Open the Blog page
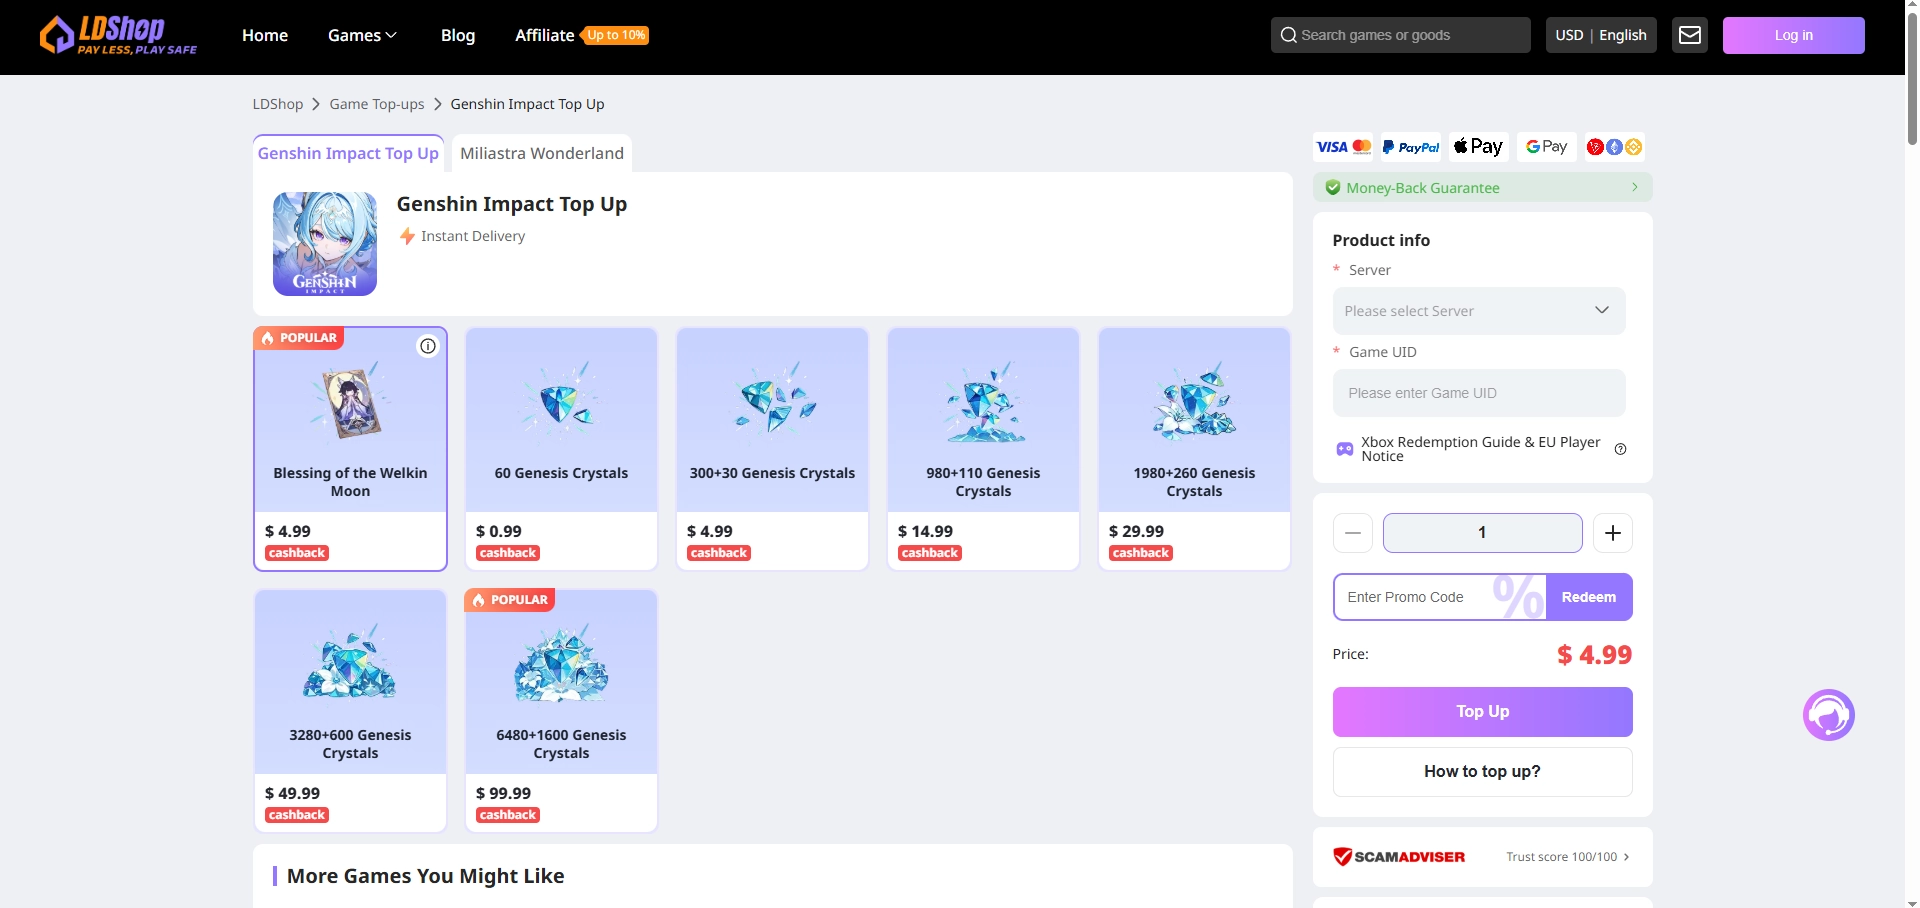1920x908 pixels. click(x=458, y=35)
